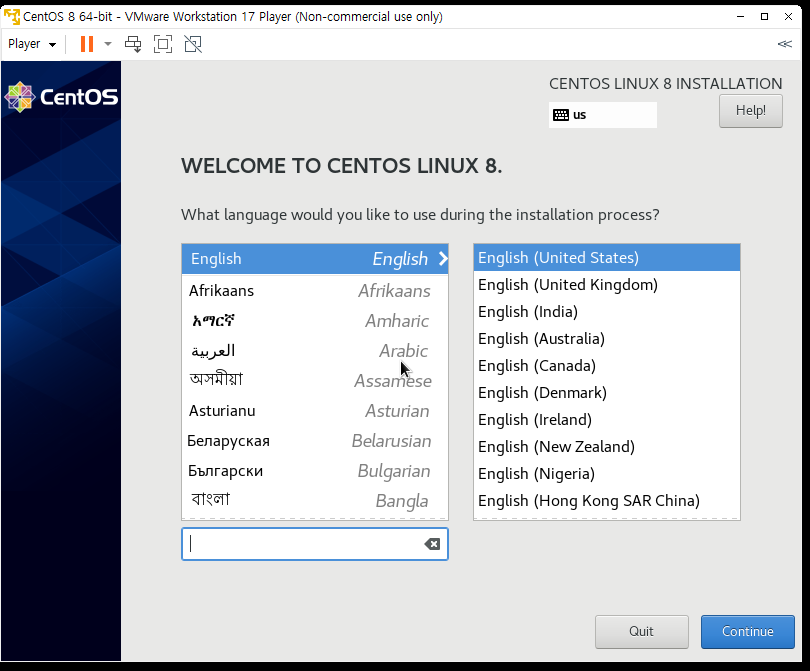Select Asturianu in the language list

coord(315,411)
